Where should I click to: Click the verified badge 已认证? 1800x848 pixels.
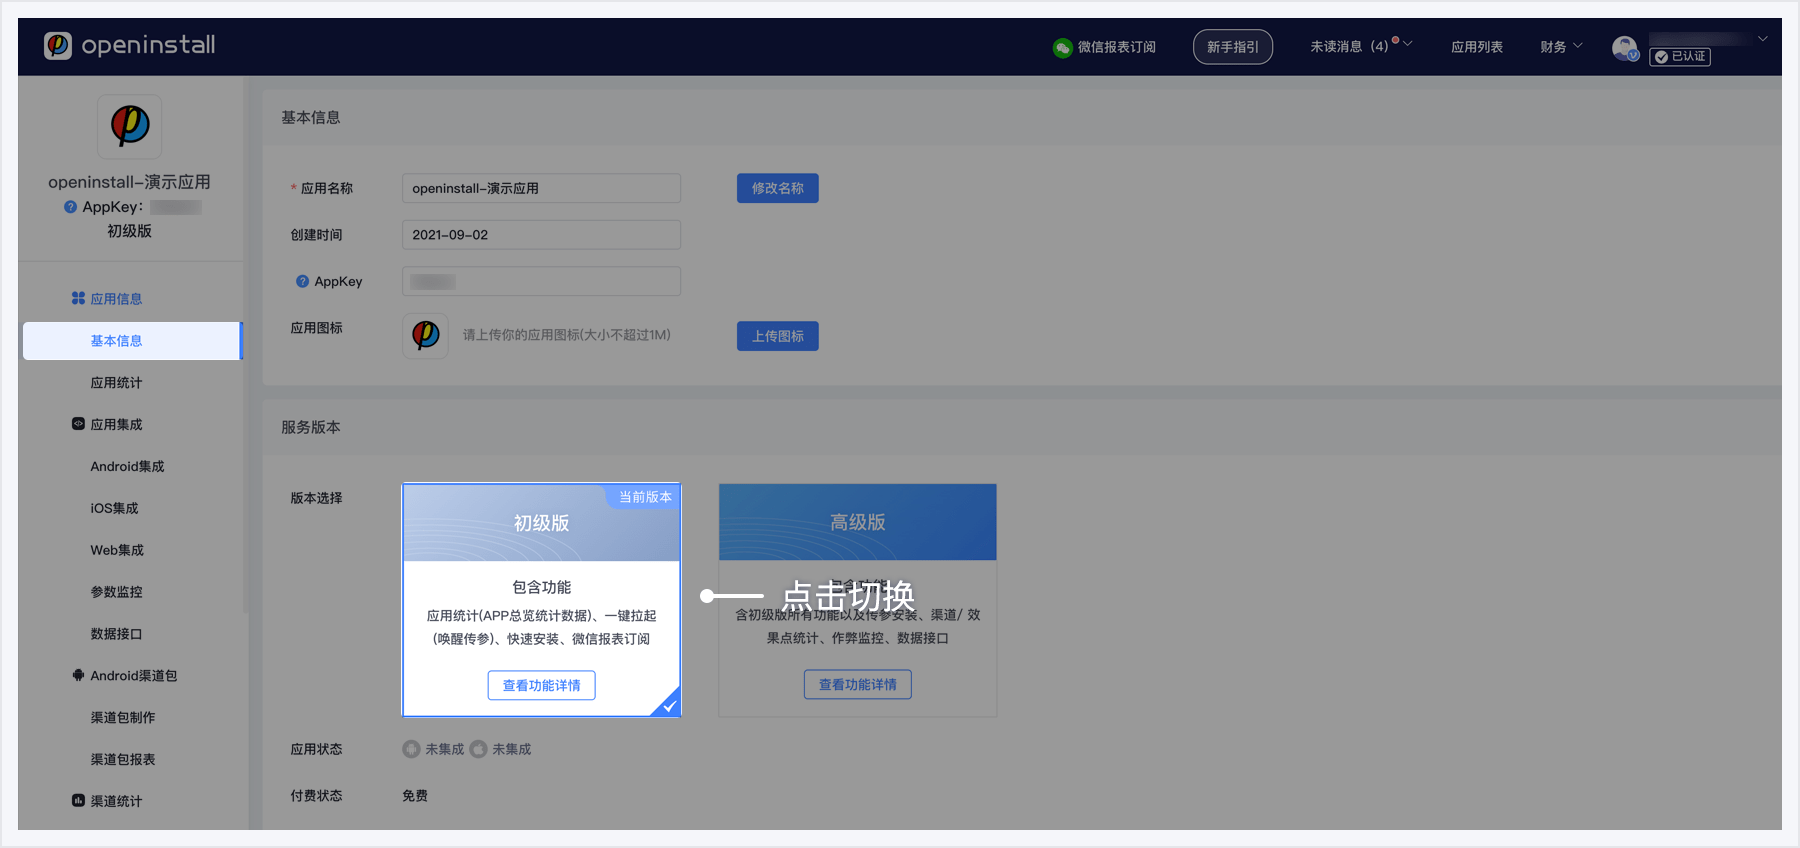(x=1680, y=56)
